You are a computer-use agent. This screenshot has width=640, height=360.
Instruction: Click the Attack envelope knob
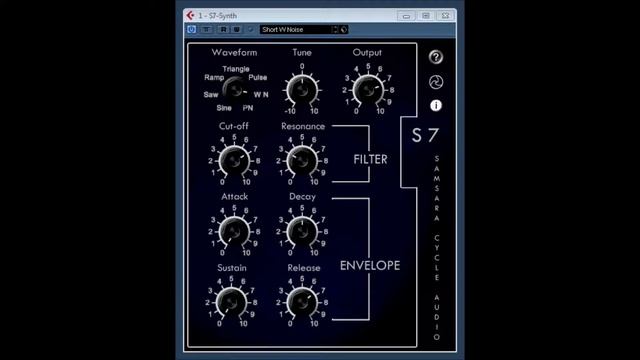pyautogui.click(x=234, y=231)
